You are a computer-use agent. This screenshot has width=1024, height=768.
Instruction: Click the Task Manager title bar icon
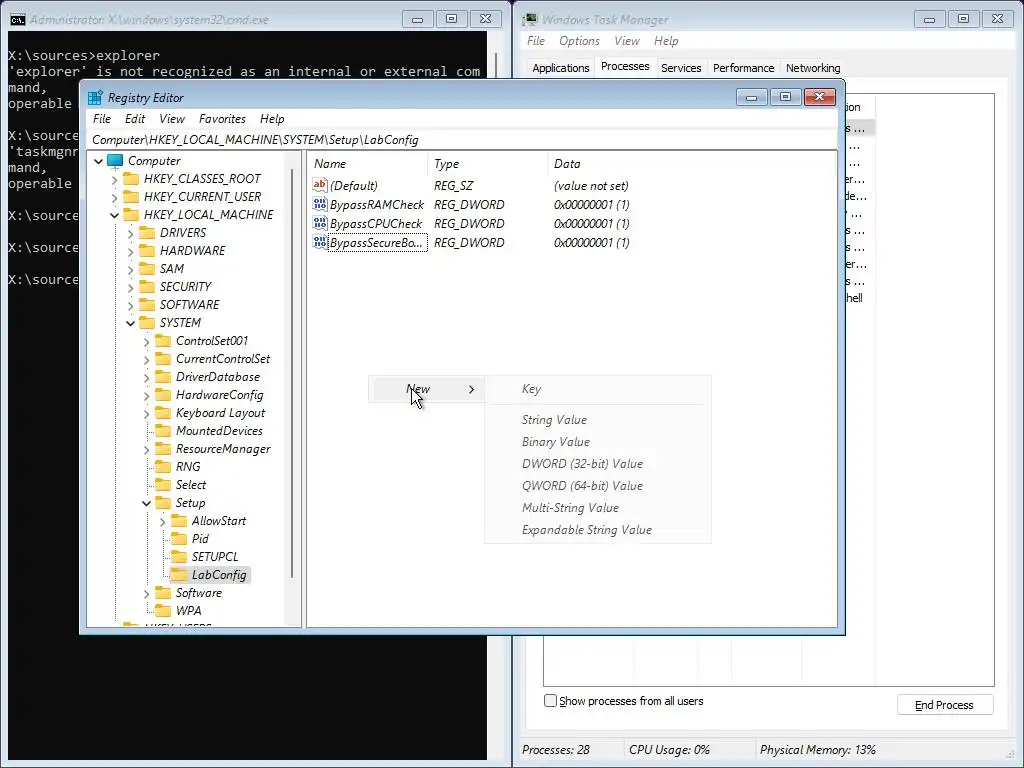coord(530,20)
